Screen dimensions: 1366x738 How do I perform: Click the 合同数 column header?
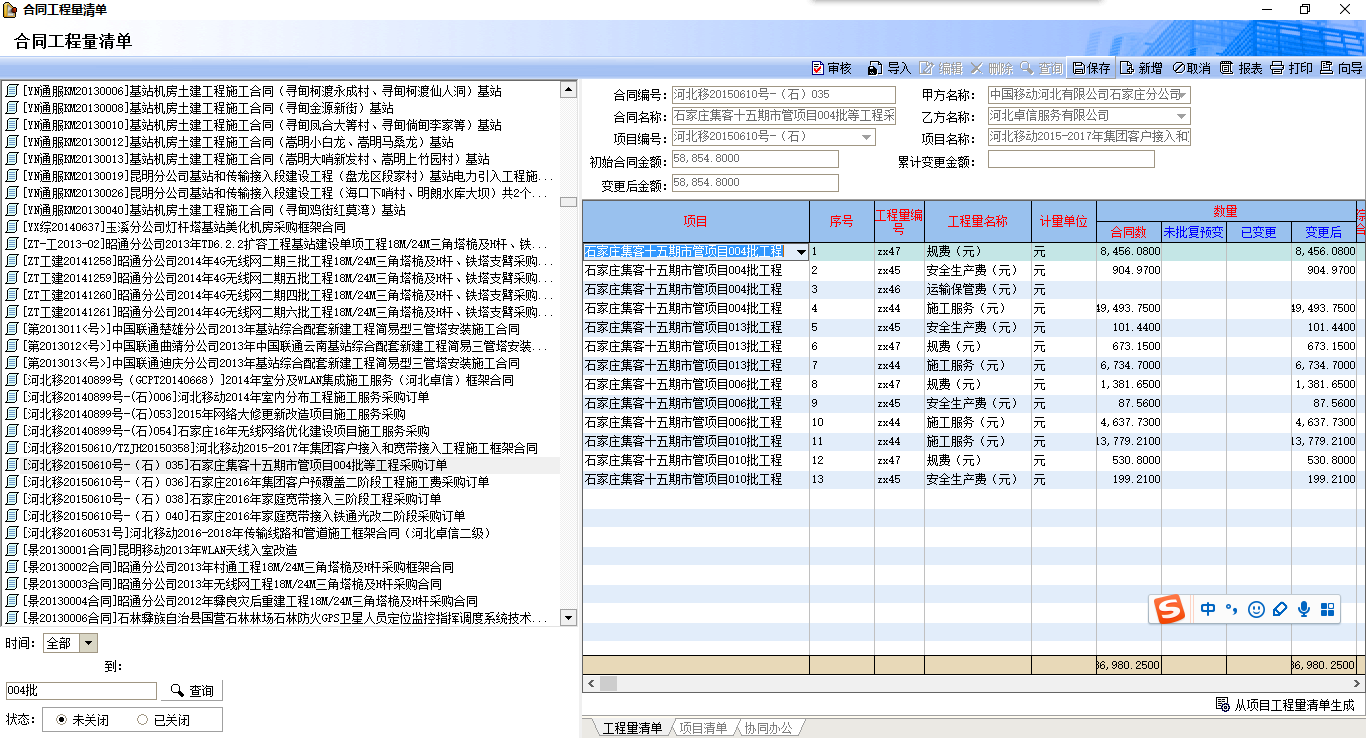[1129, 232]
